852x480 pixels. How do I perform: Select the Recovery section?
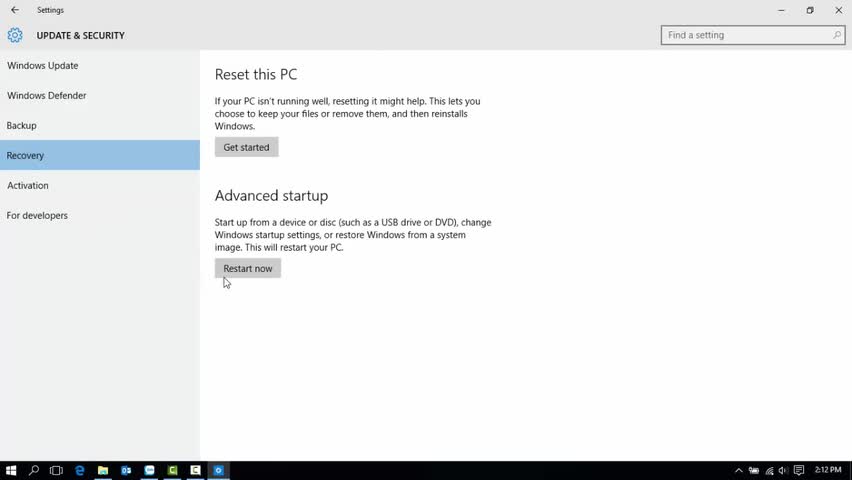(x=100, y=155)
